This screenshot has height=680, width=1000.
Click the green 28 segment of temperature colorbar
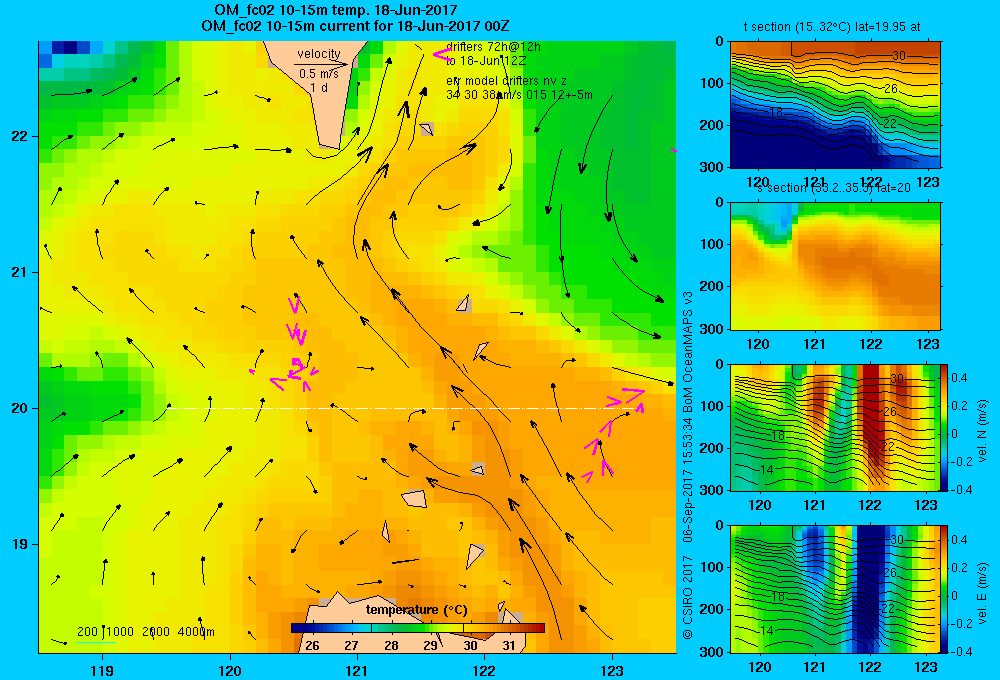[x=392, y=628]
